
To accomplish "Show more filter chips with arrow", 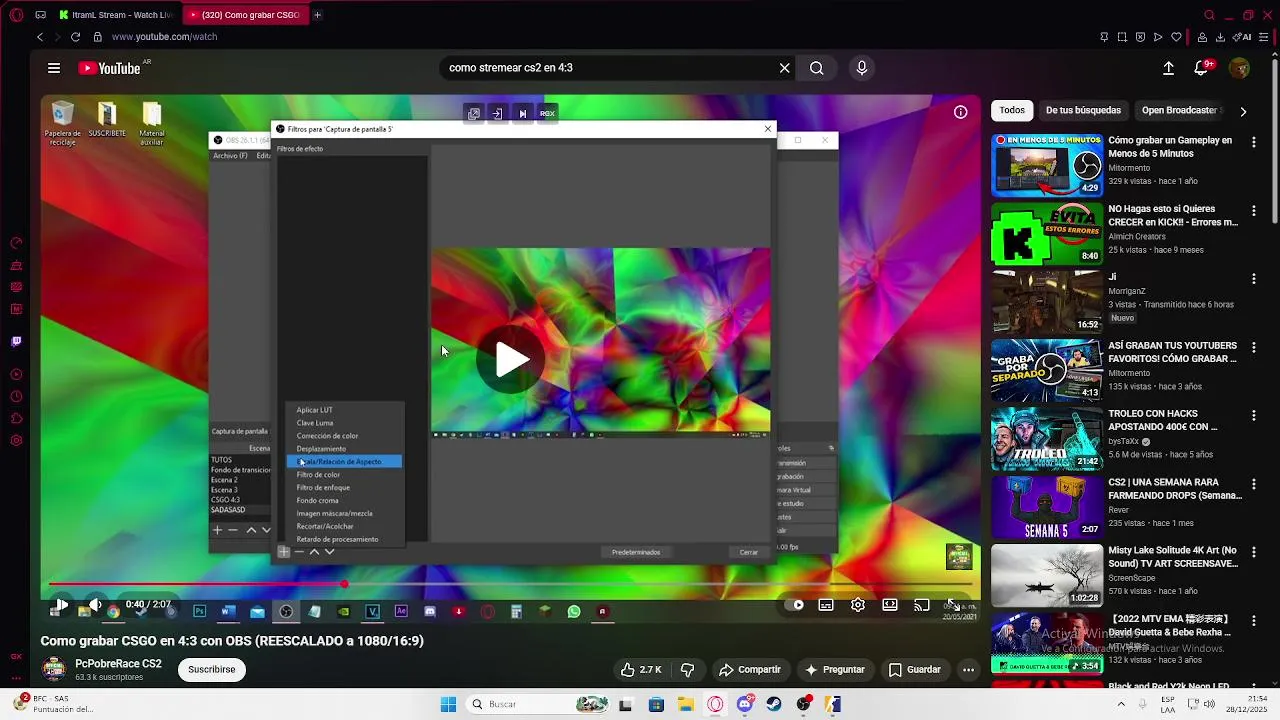I will 1243,111.
